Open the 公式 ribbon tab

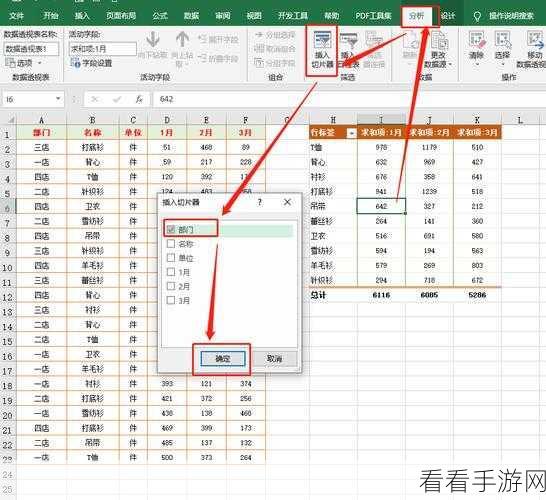[160, 16]
